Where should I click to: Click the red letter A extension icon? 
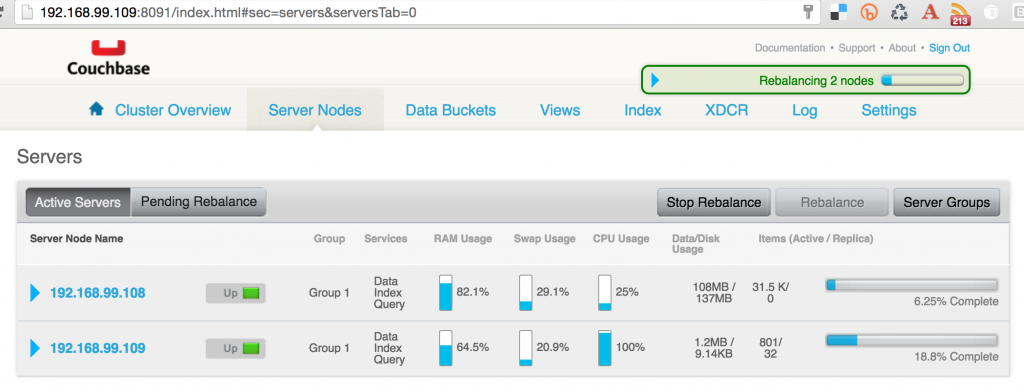click(x=930, y=12)
